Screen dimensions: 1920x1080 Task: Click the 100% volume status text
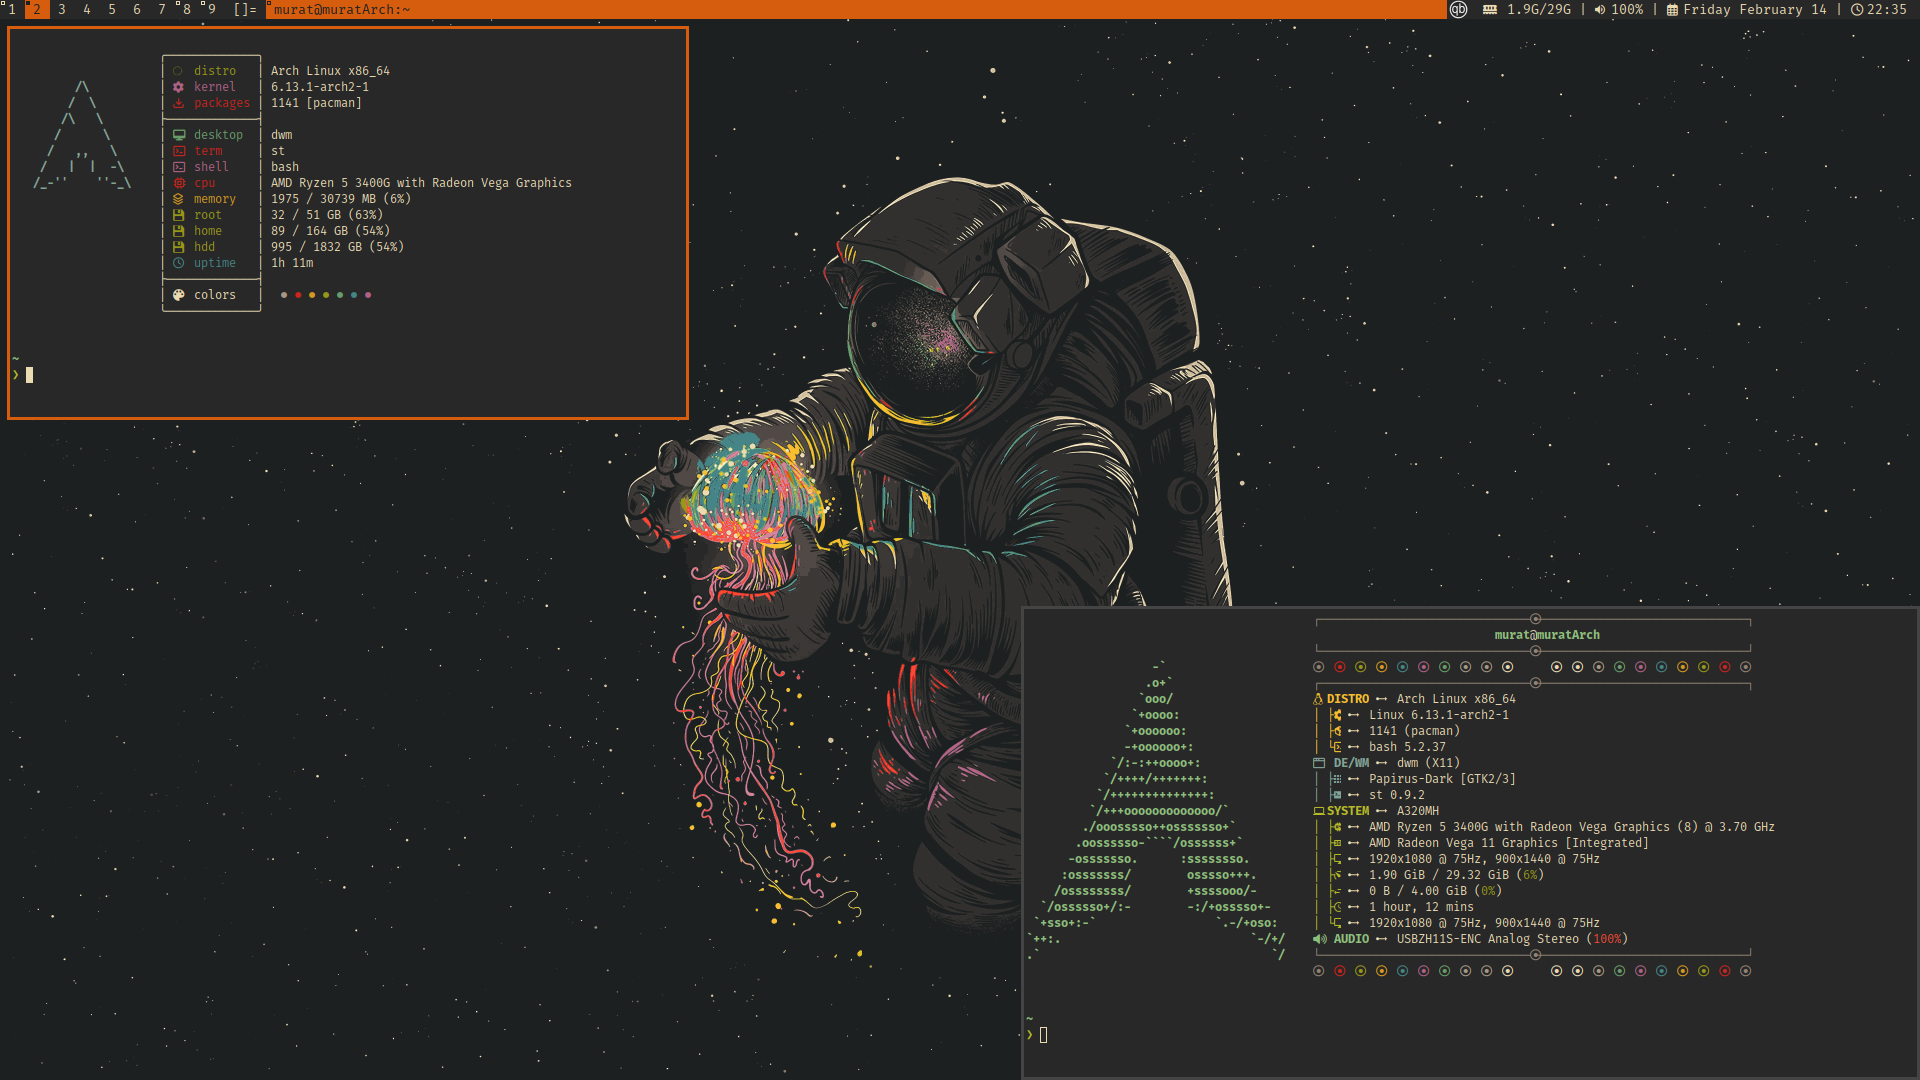(1627, 9)
